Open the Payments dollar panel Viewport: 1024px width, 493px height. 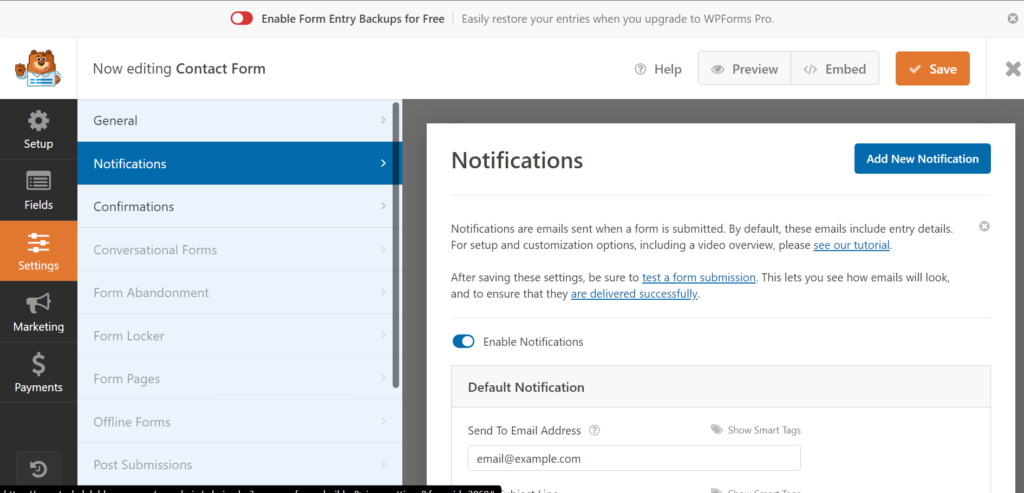click(39, 372)
